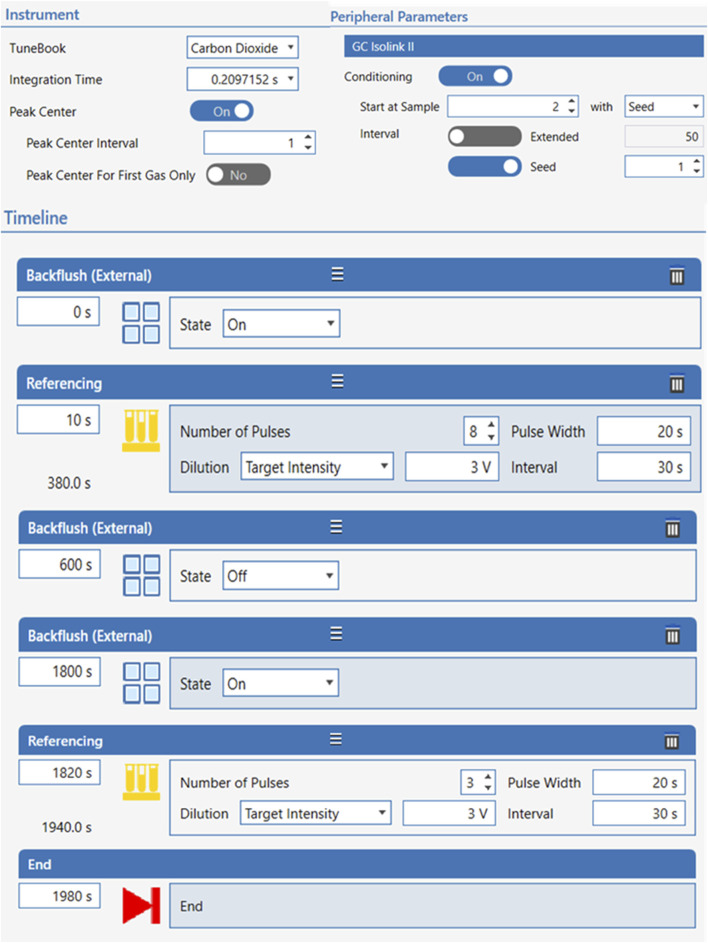Increment Number of Pulses from 8
708x943 pixels.
click(x=491, y=425)
